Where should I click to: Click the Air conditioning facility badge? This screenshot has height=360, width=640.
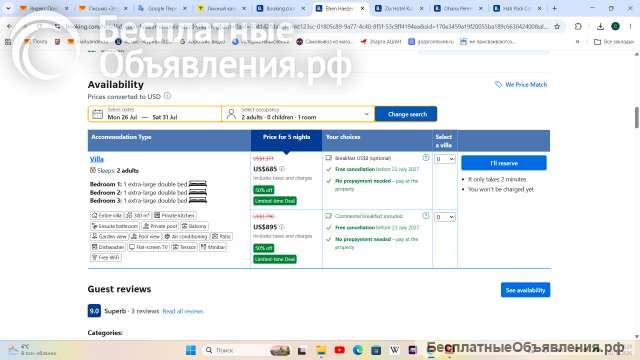coord(186,236)
